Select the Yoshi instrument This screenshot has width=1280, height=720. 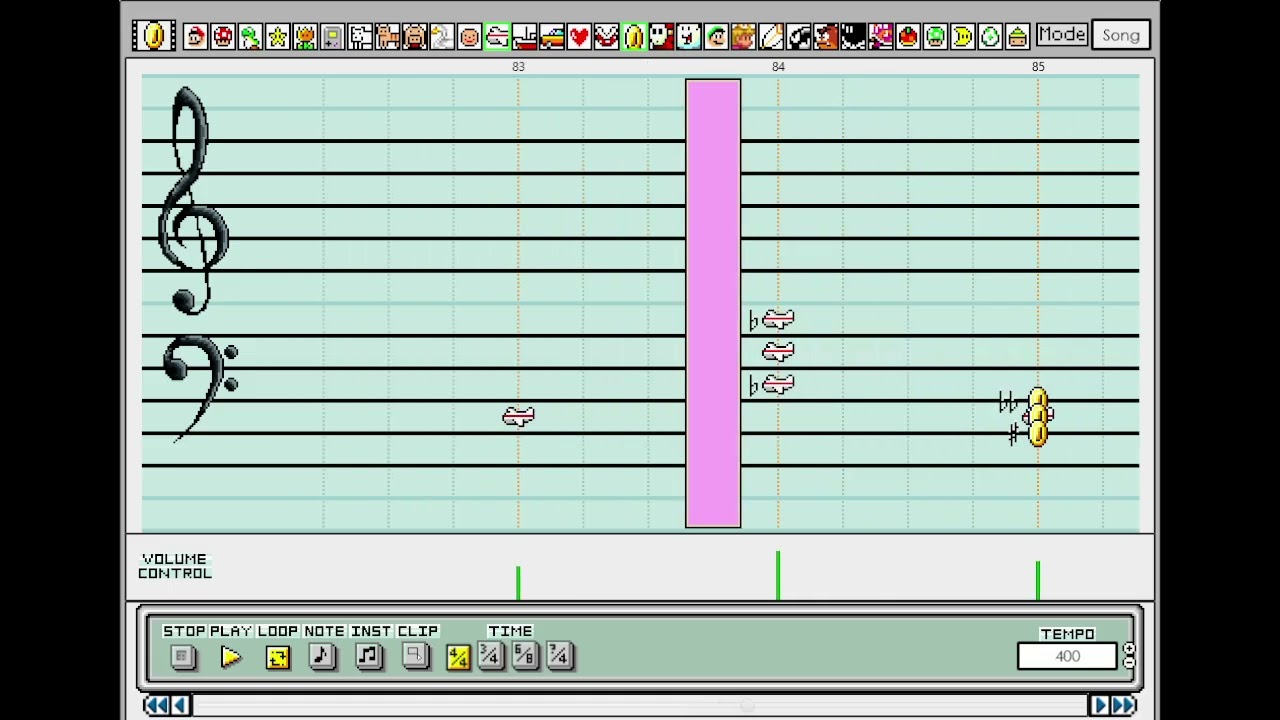(250, 37)
